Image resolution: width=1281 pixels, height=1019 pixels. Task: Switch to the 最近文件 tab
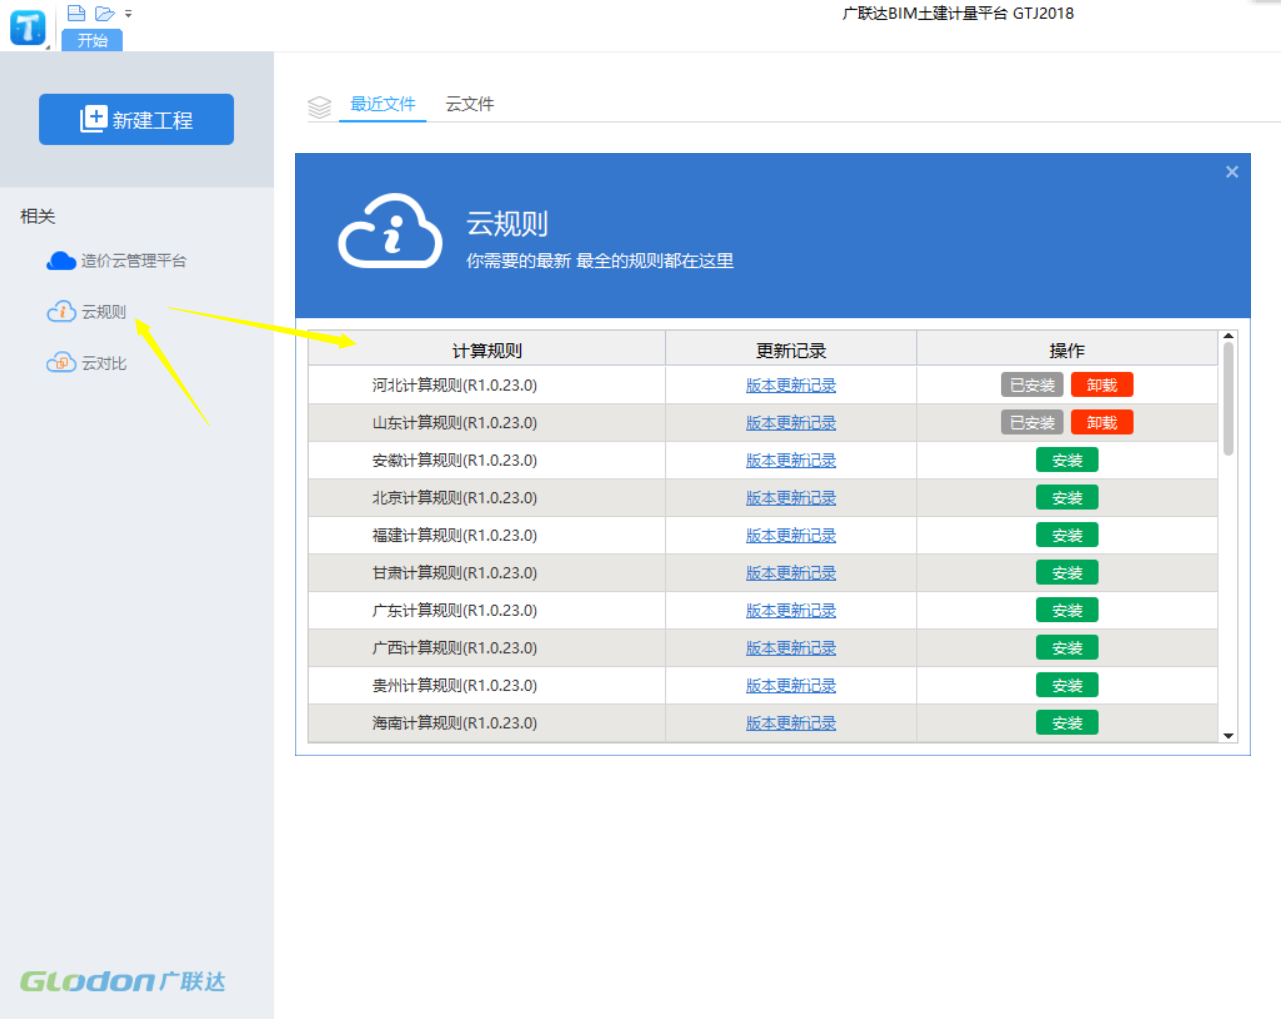tap(383, 104)
